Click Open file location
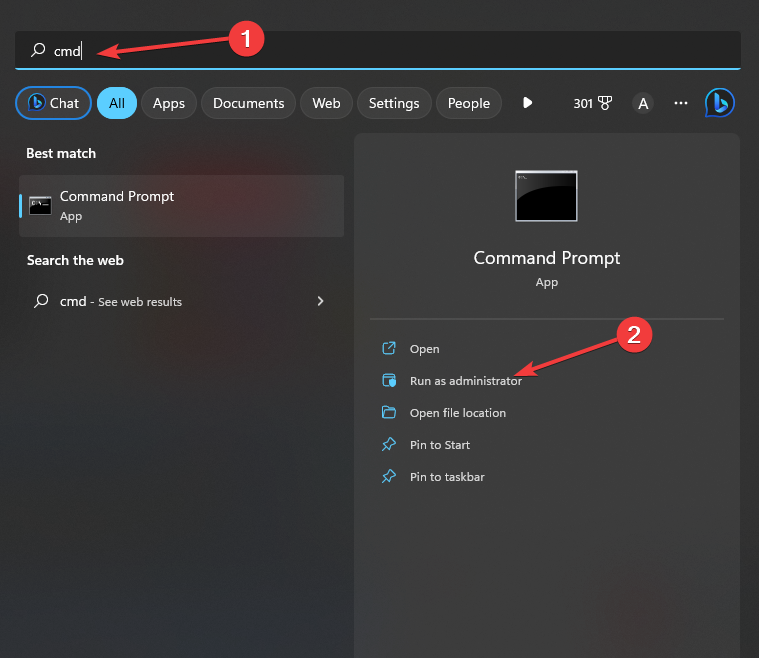Viewport: 759px width, 658px height. (x=458, y=413)
